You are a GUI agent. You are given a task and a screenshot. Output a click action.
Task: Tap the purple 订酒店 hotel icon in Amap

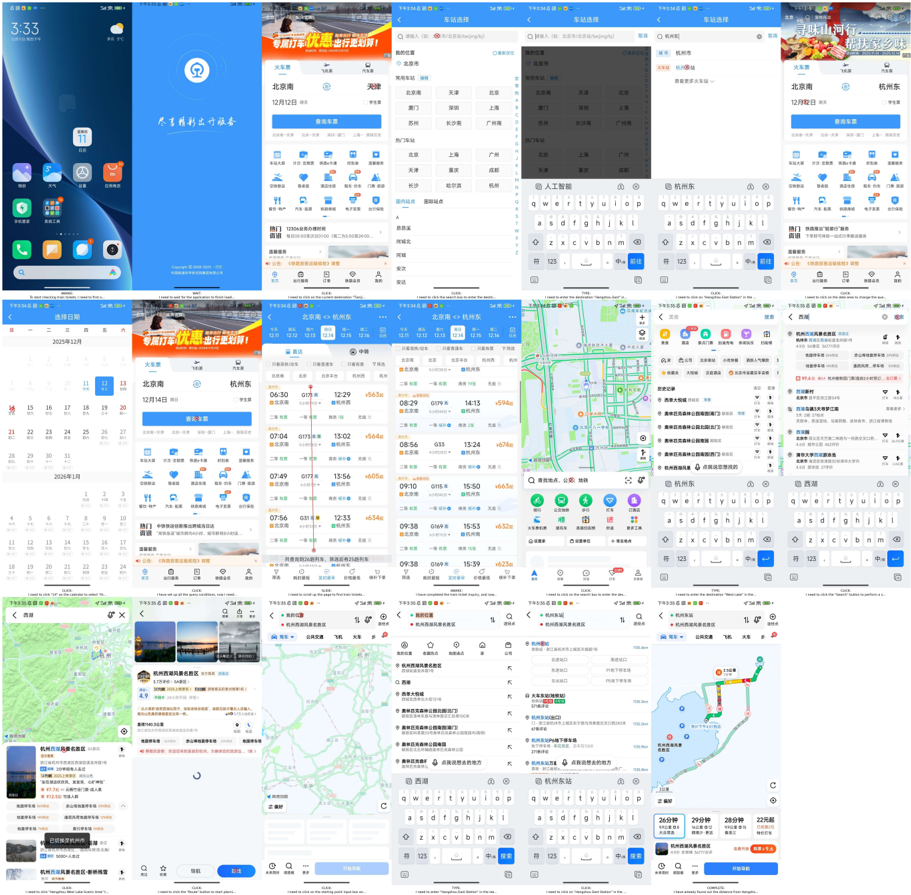(634, 501)
